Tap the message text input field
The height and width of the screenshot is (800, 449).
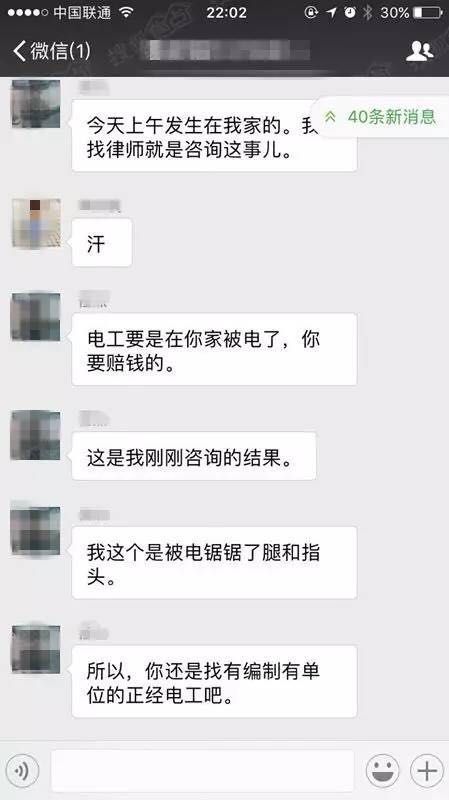tap(203, 770)
